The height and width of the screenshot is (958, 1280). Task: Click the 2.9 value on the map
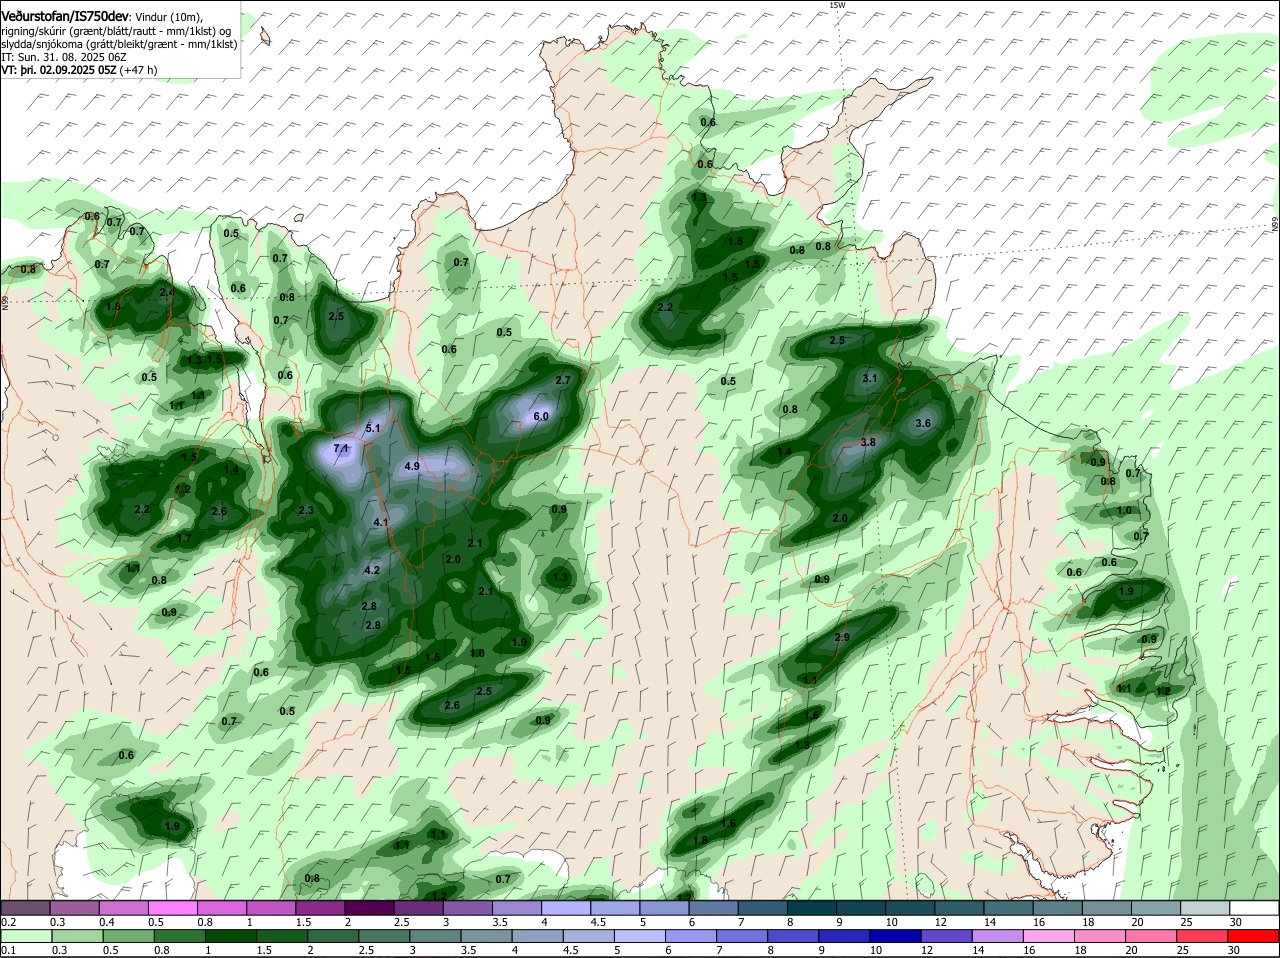pos(842,637)
